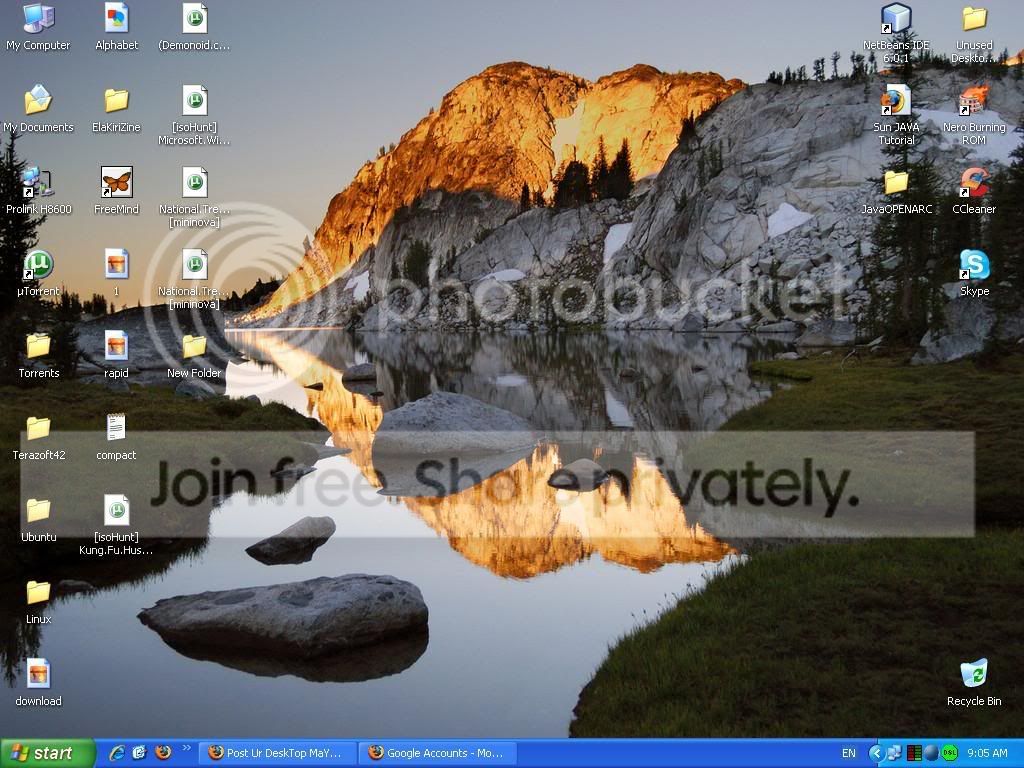The width and height of the screenshot is (1024, 768).
Task: Show hidden system tray icons arrow
Action: point(876,753)
